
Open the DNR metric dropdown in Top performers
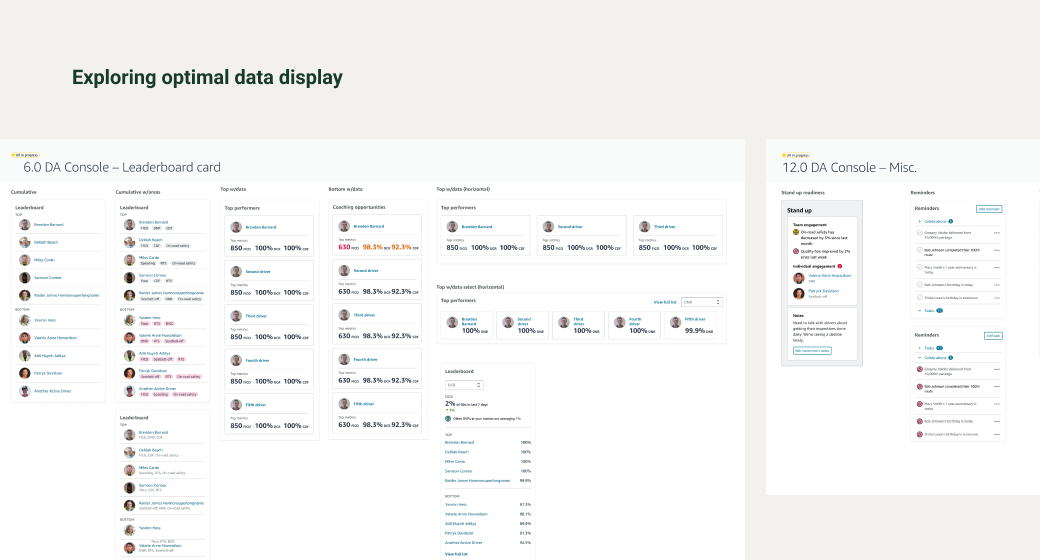click(x=701, y=301)
